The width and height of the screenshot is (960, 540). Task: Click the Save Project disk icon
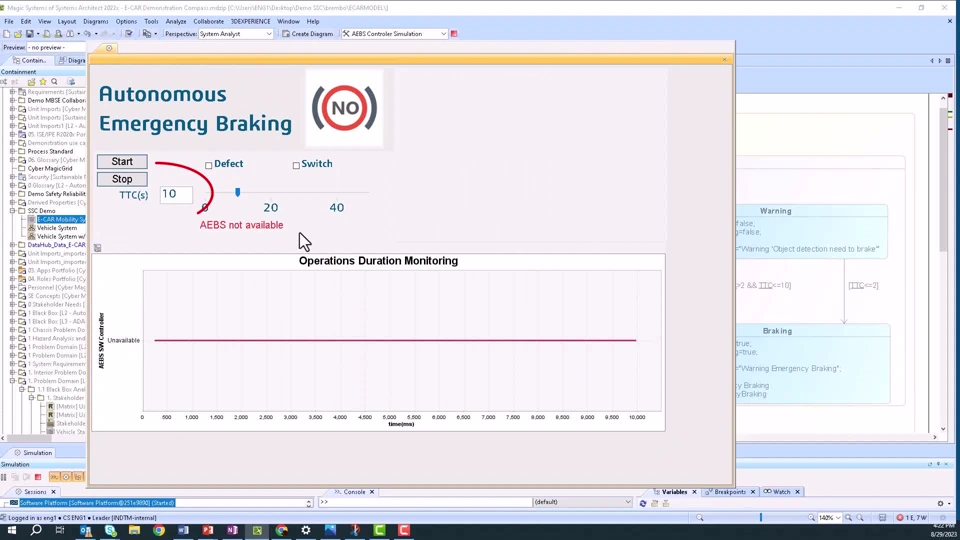click(x=29, y=34)
